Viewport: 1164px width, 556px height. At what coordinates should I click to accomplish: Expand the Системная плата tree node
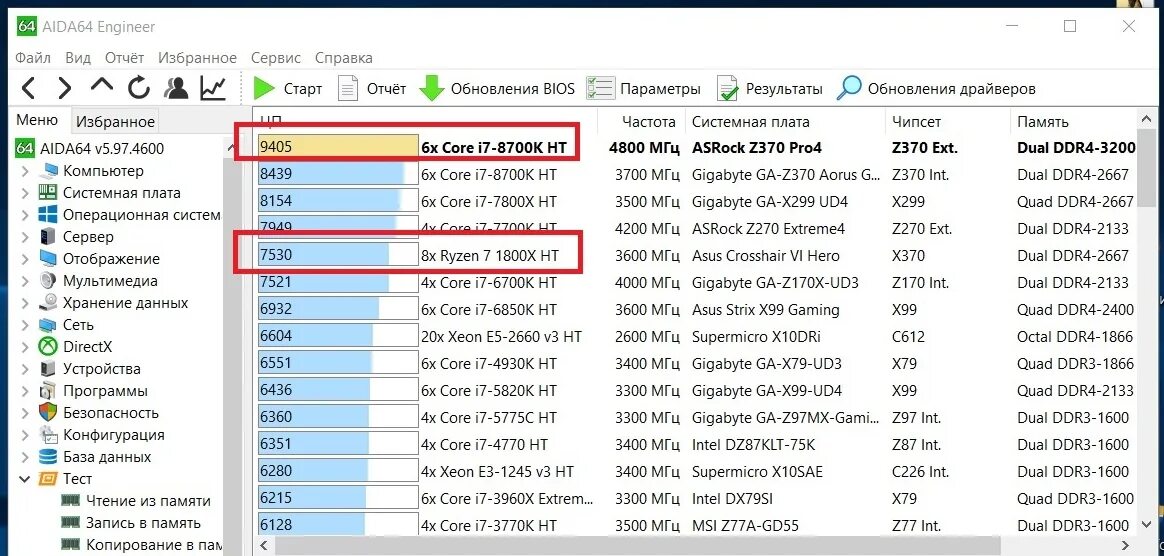tap(25, 193)
